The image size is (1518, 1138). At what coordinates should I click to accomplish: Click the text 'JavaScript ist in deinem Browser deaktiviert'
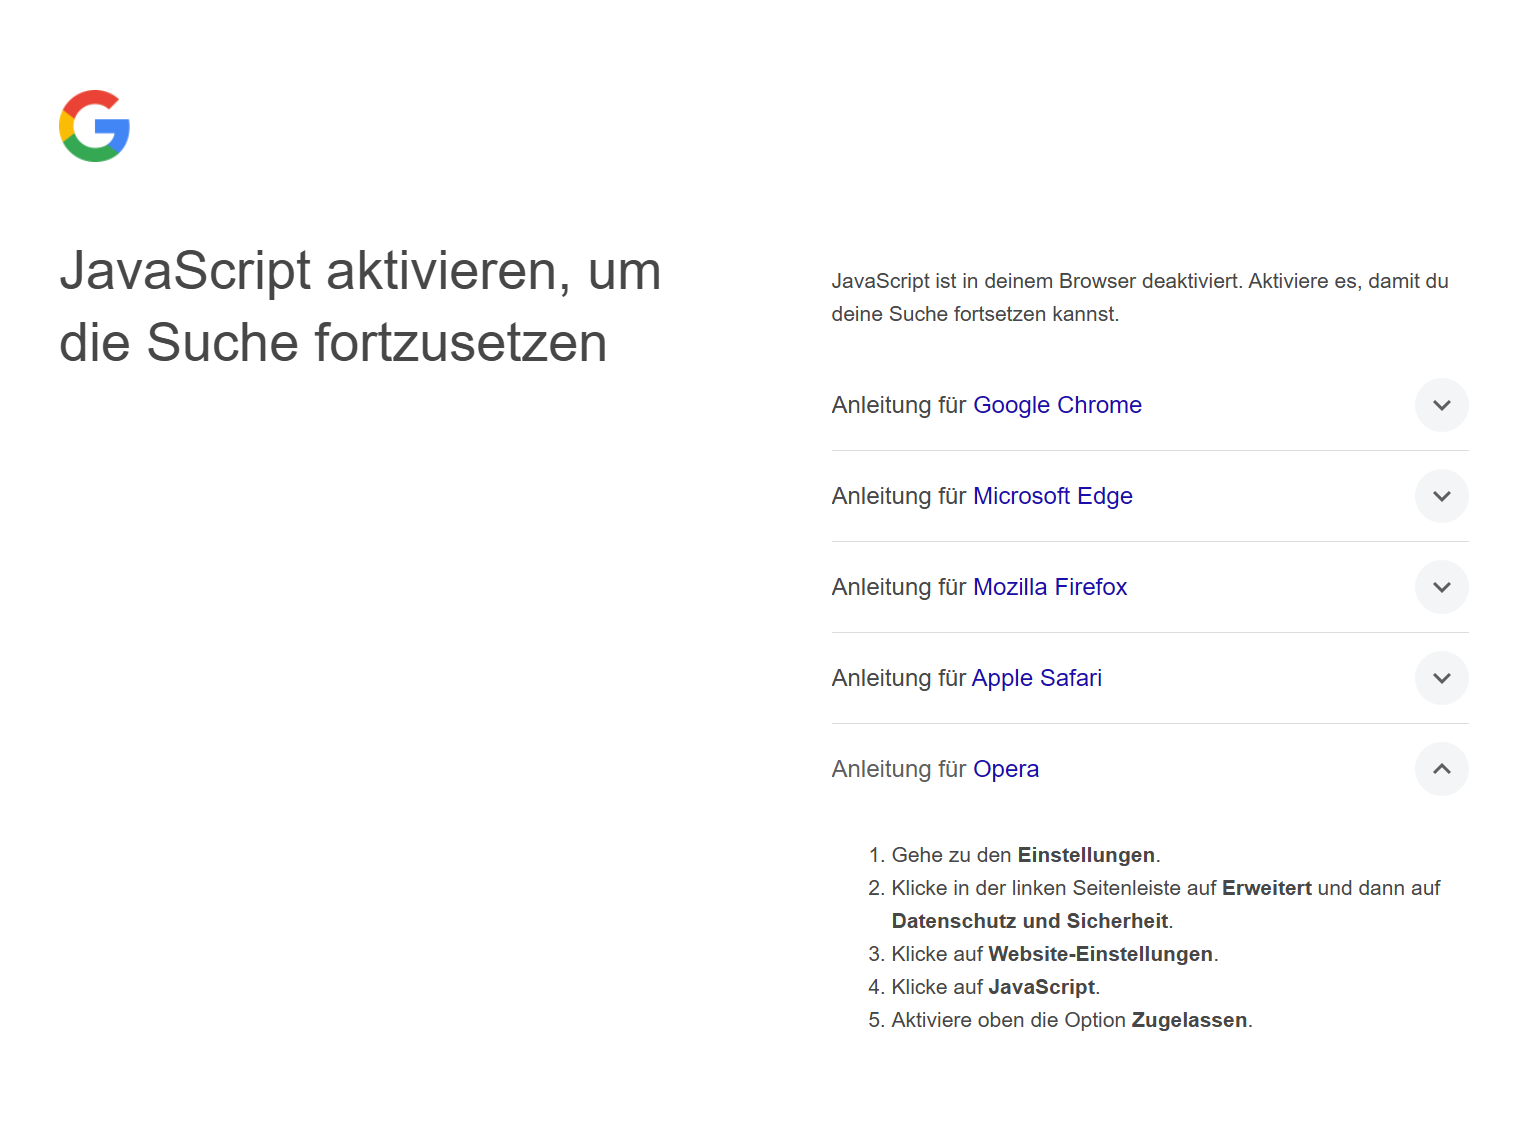pyautogui.click(x=1037, y=281)
